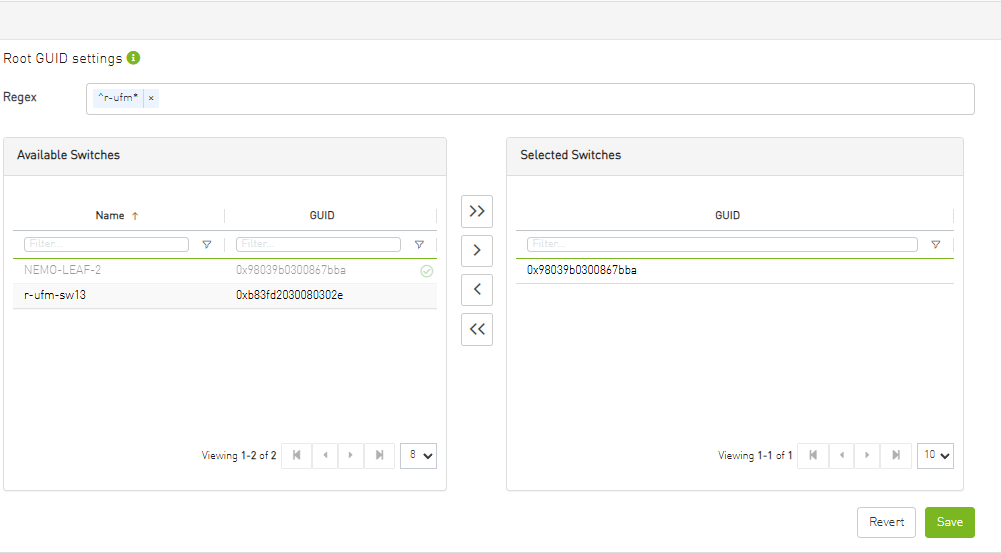Click the Name filter input field
Viewport: 1001px width, 553px height.
106,244
